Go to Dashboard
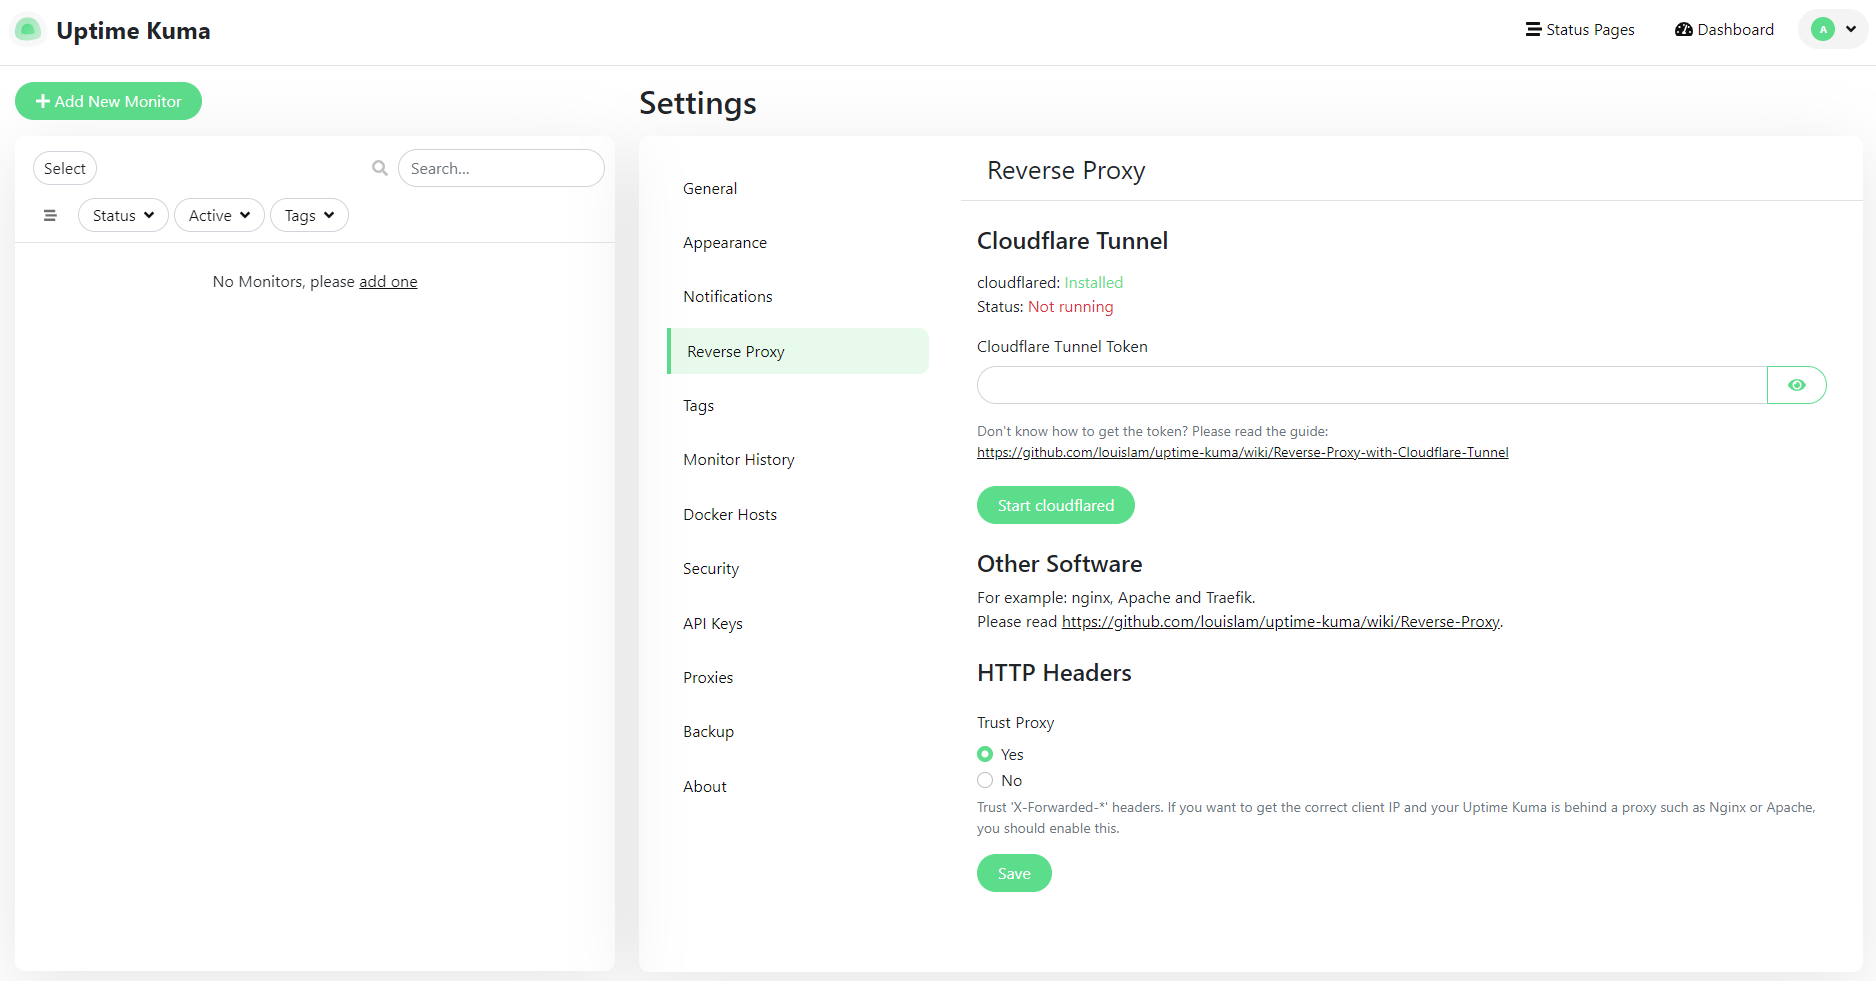The width and height of the screenshot is (1876, 981). (x=1724, y=30)
